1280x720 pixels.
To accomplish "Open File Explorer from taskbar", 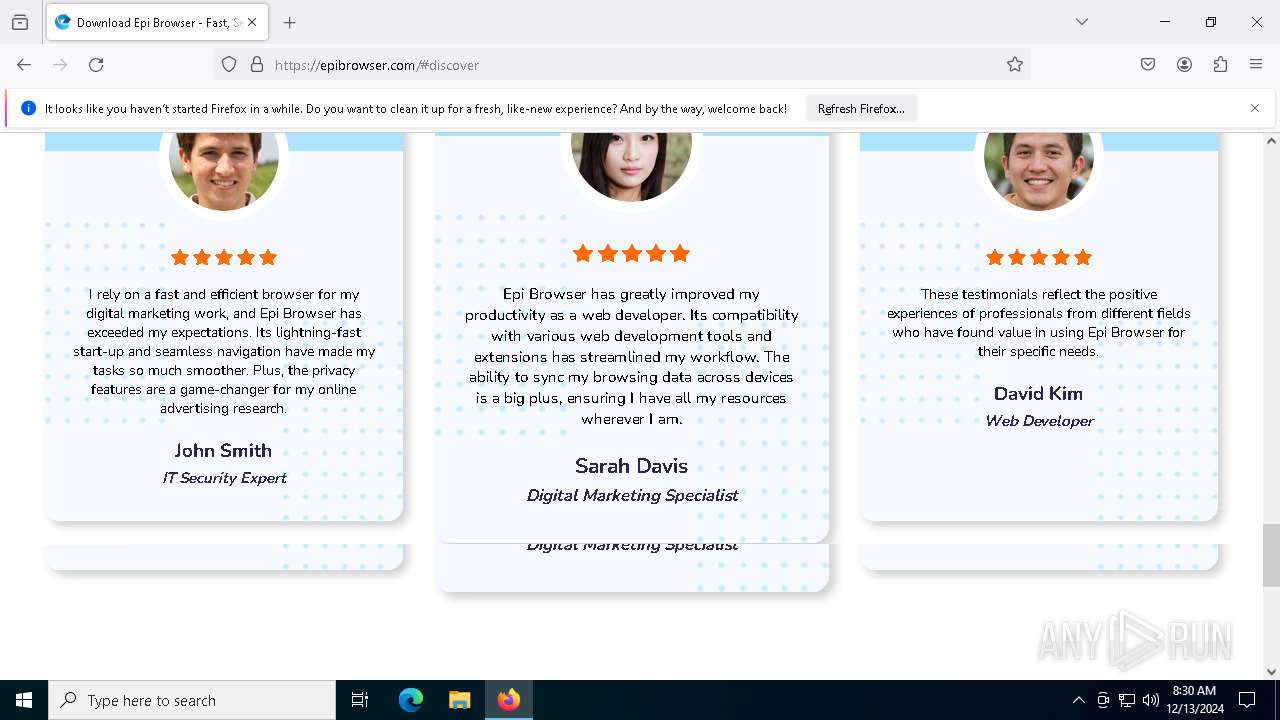I will point(459,700).
